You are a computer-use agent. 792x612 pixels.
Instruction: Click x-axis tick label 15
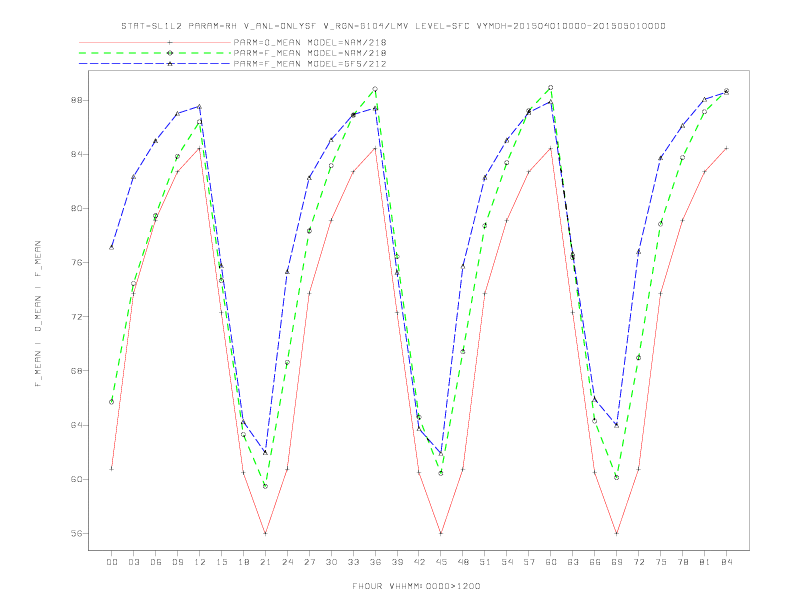(221, 562)
